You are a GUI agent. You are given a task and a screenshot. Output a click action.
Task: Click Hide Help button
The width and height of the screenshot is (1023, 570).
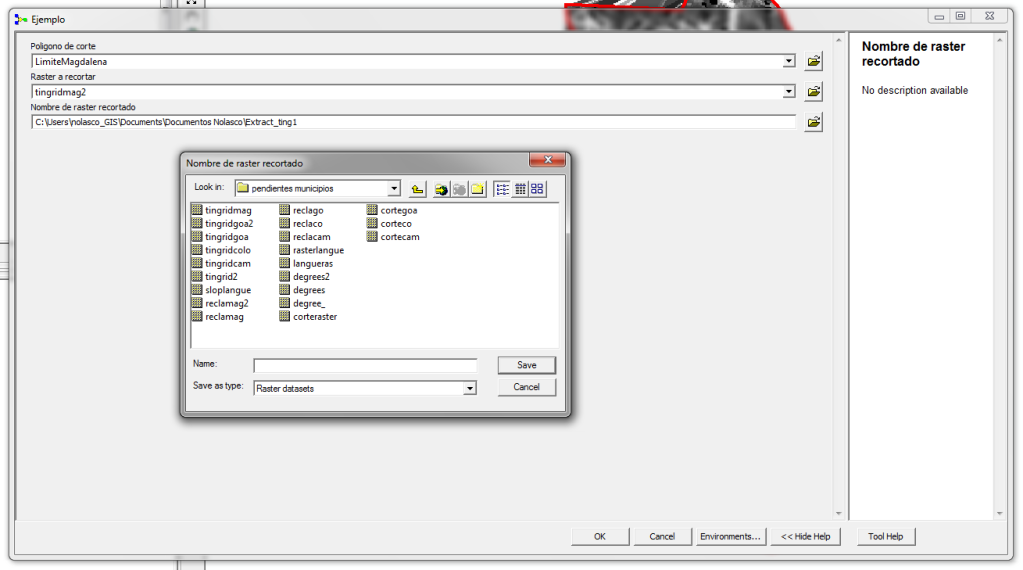806,537
